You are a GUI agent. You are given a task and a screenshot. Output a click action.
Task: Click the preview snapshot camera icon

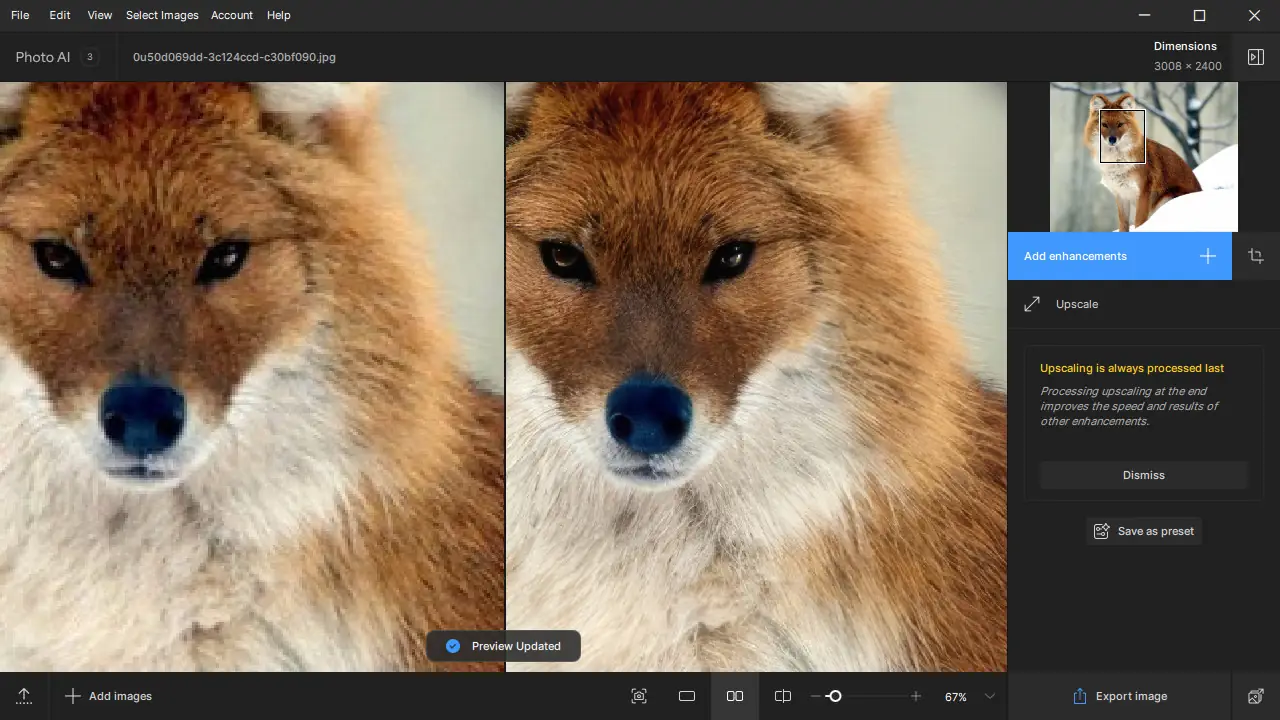tap(639, 696)
